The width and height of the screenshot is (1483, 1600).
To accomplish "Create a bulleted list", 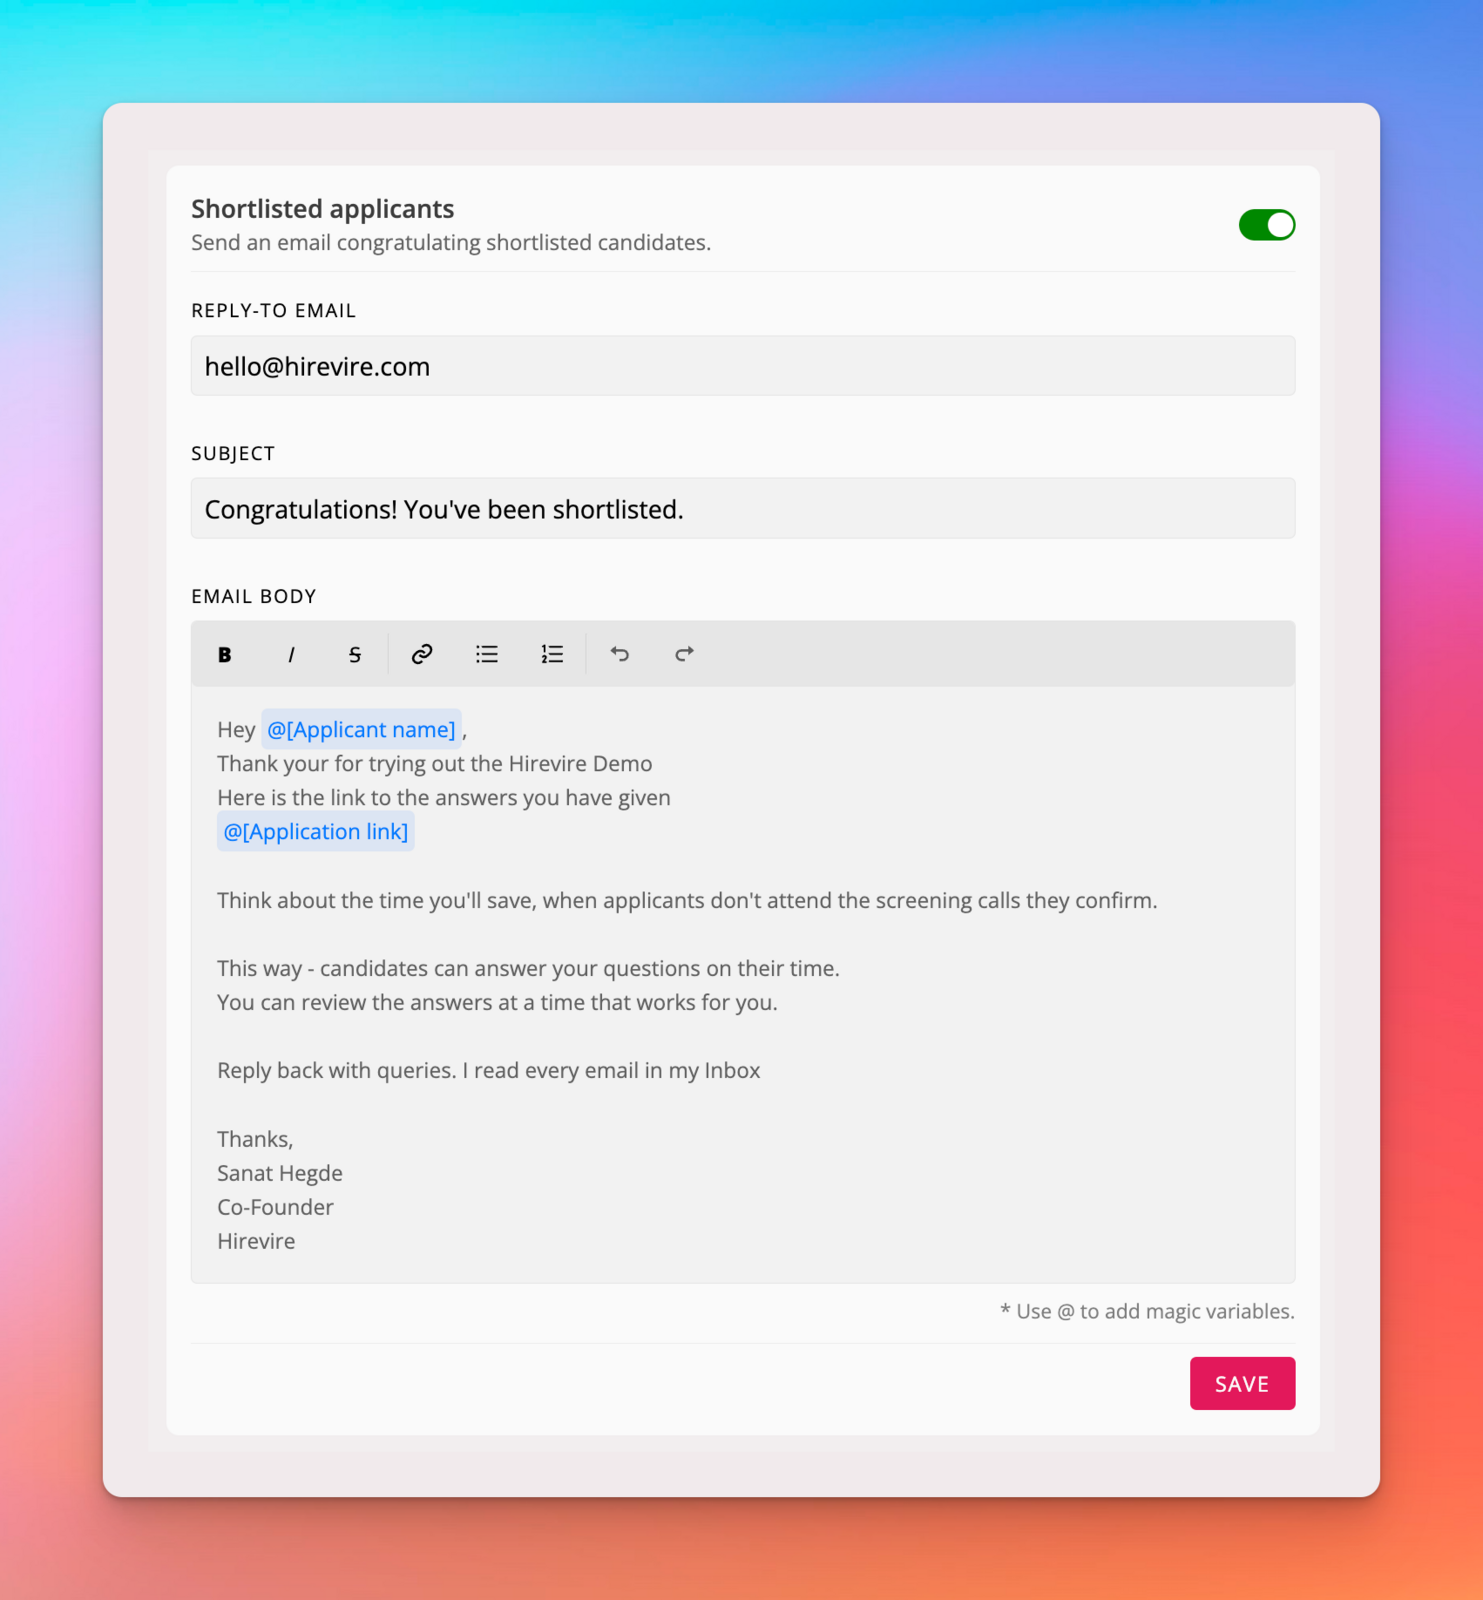I will tap(487, 654).
